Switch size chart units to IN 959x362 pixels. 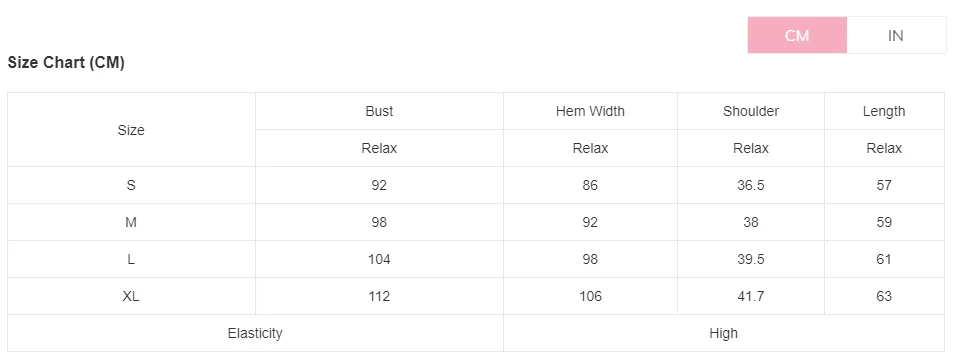coord(896,35)
